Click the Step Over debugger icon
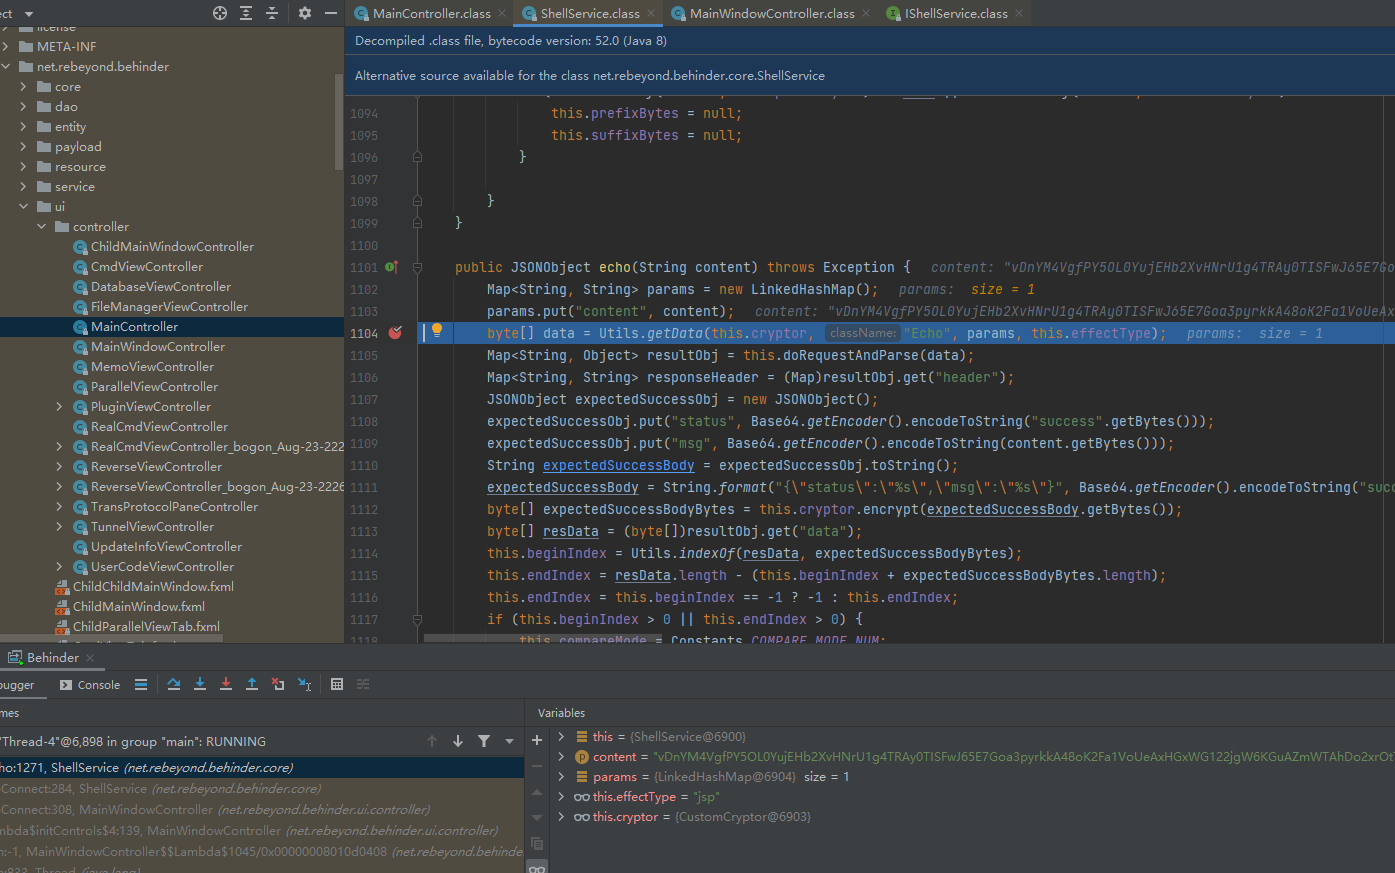The width and height of the screenshot is (1395, 873). pos(174,684)
